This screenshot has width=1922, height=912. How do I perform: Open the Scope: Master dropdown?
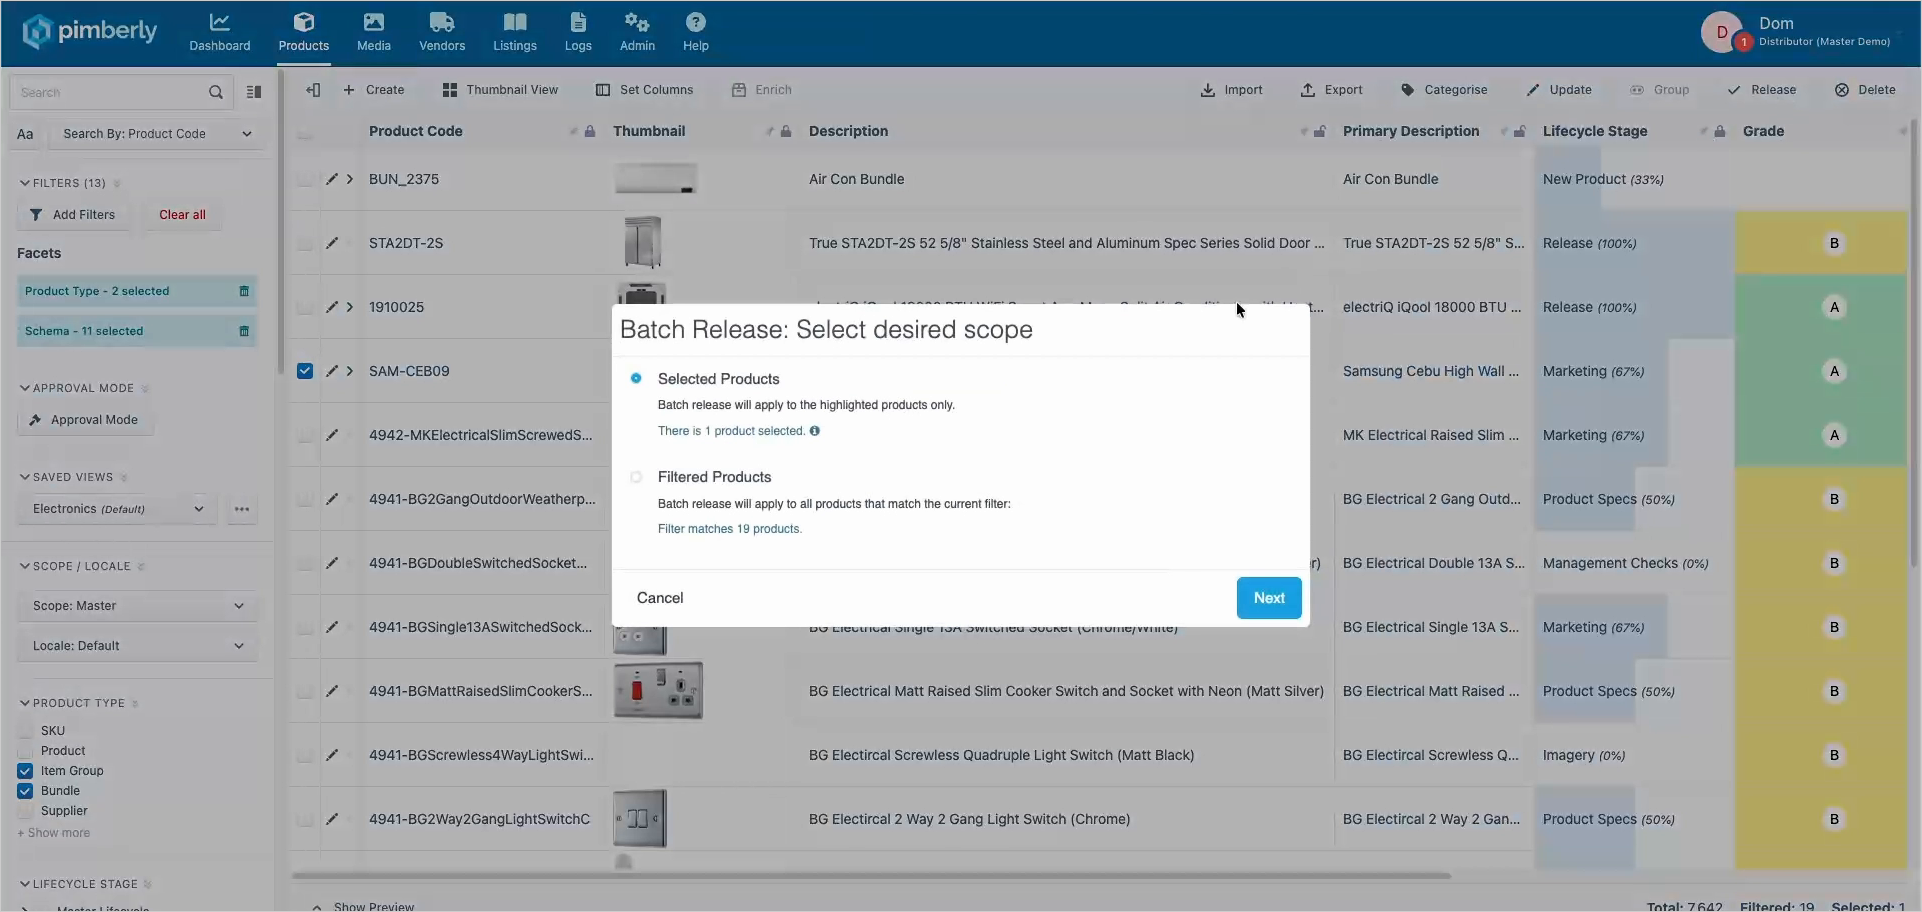click(x=138, y=606)
